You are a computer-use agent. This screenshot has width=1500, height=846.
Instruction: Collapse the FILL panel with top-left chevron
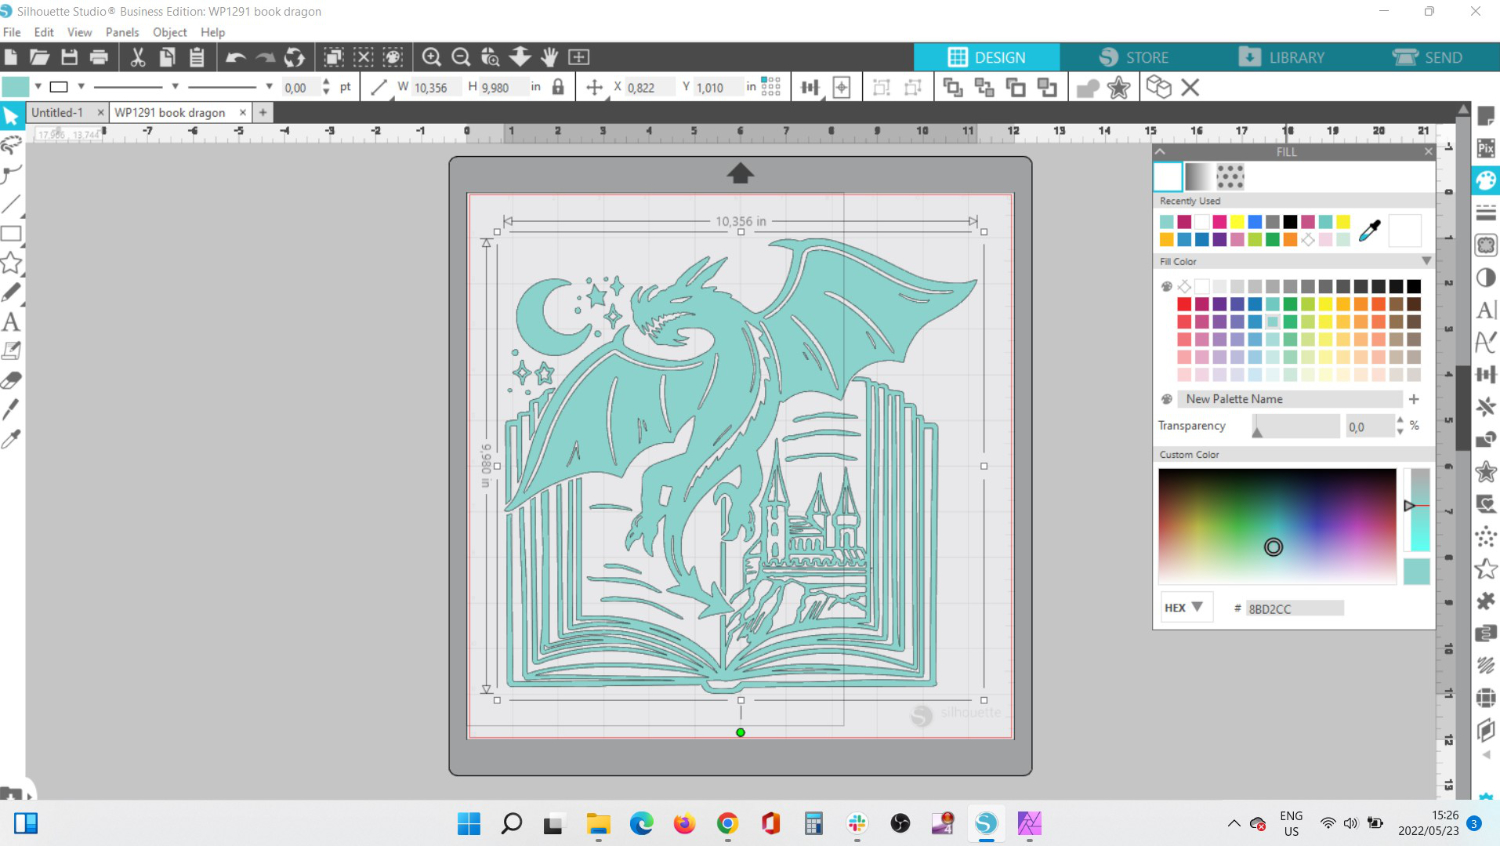click(x=1160, y=152)
